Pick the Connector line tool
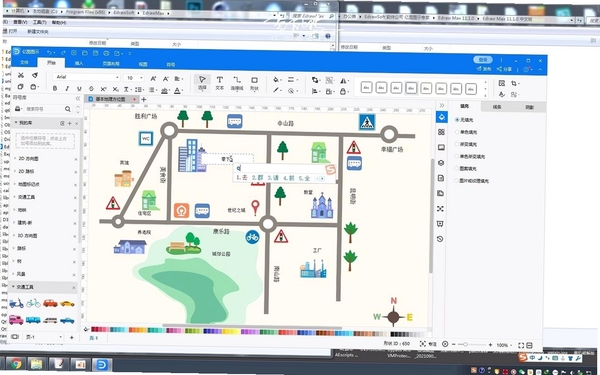 pyautogui.click(x=237, y=83)
